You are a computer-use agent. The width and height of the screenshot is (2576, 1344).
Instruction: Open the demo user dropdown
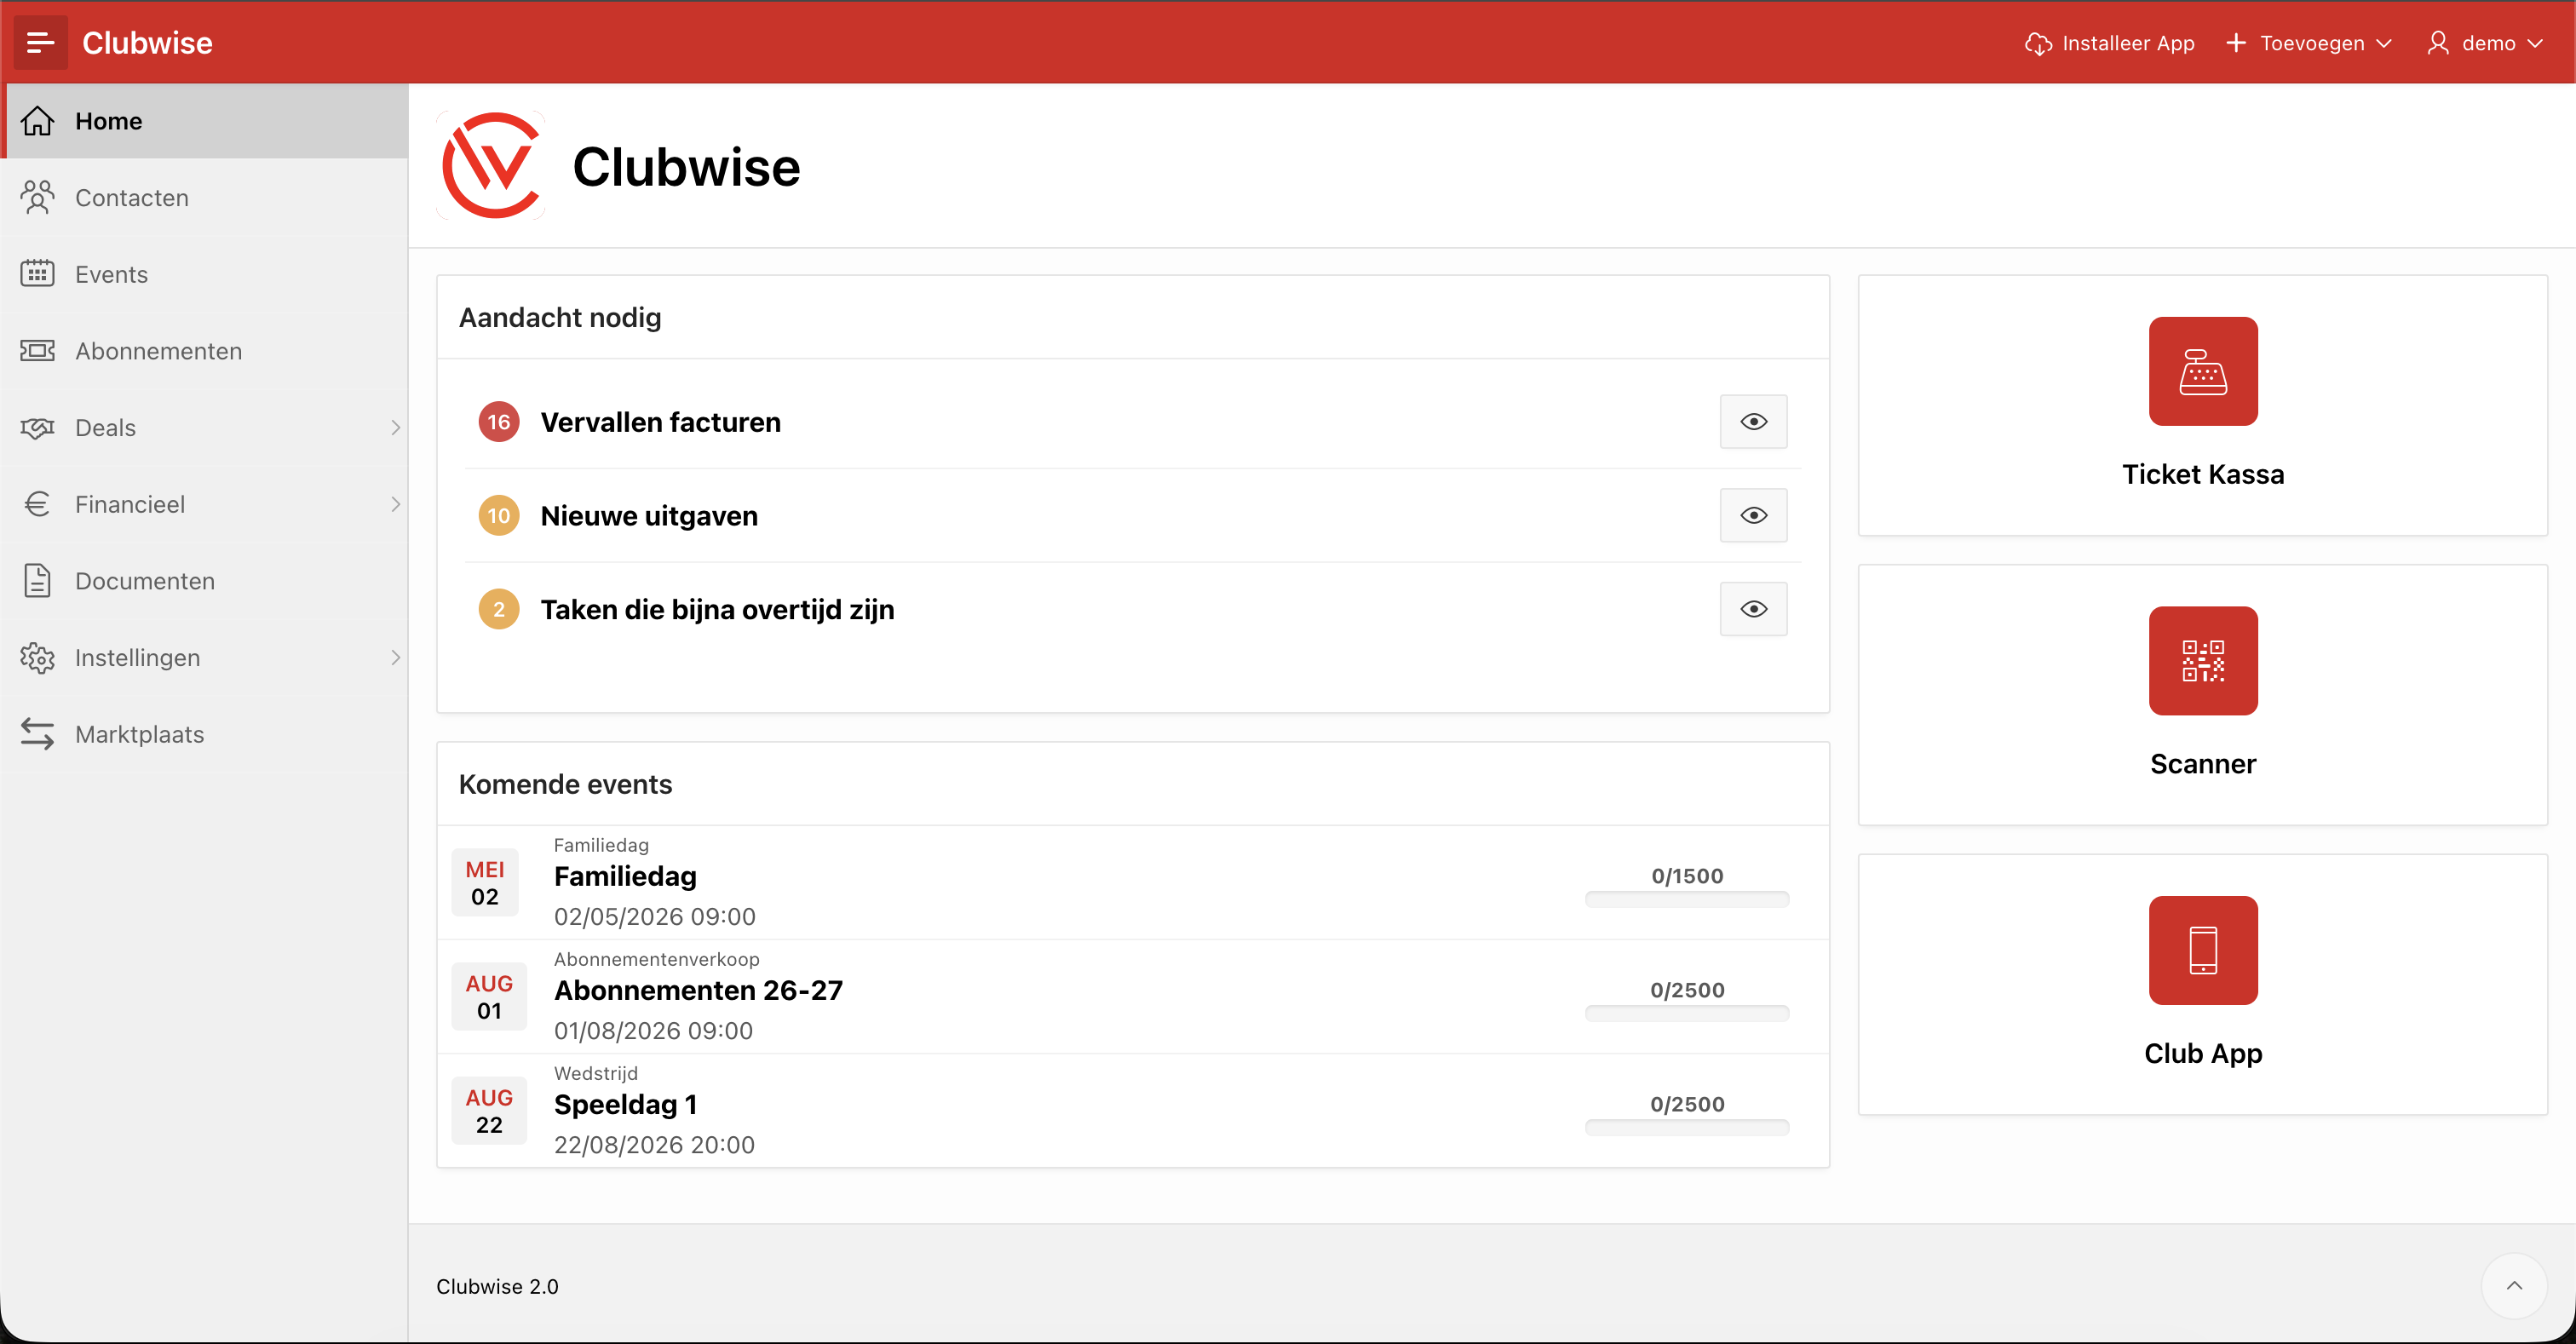[x=2485, y=43]
